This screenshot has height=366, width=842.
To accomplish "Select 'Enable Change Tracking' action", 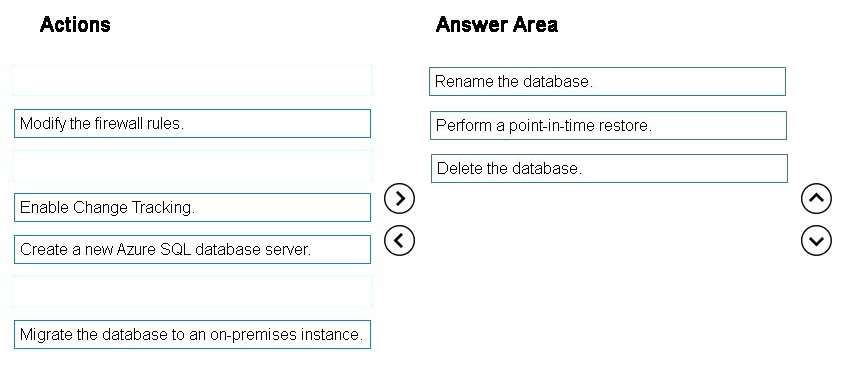I will click(192, 207).
